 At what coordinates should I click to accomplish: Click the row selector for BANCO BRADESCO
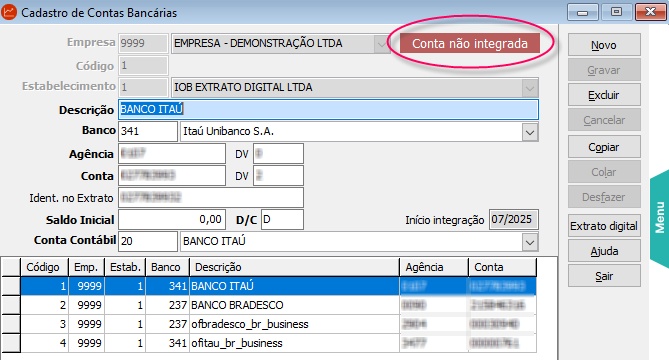[11, 305]
